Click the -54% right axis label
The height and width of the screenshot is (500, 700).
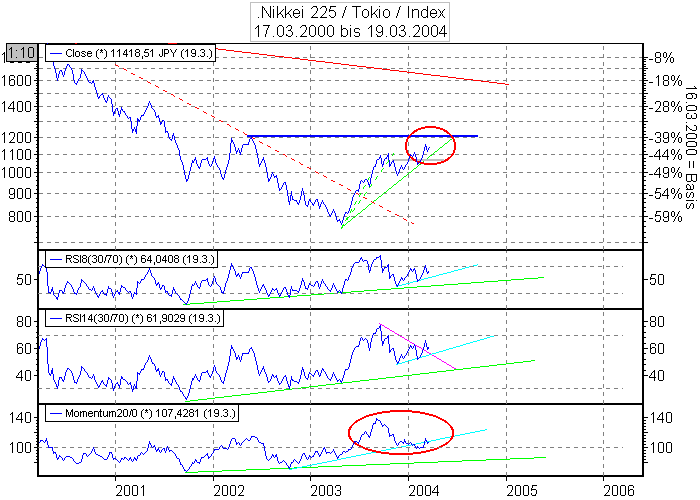[664, 194]
